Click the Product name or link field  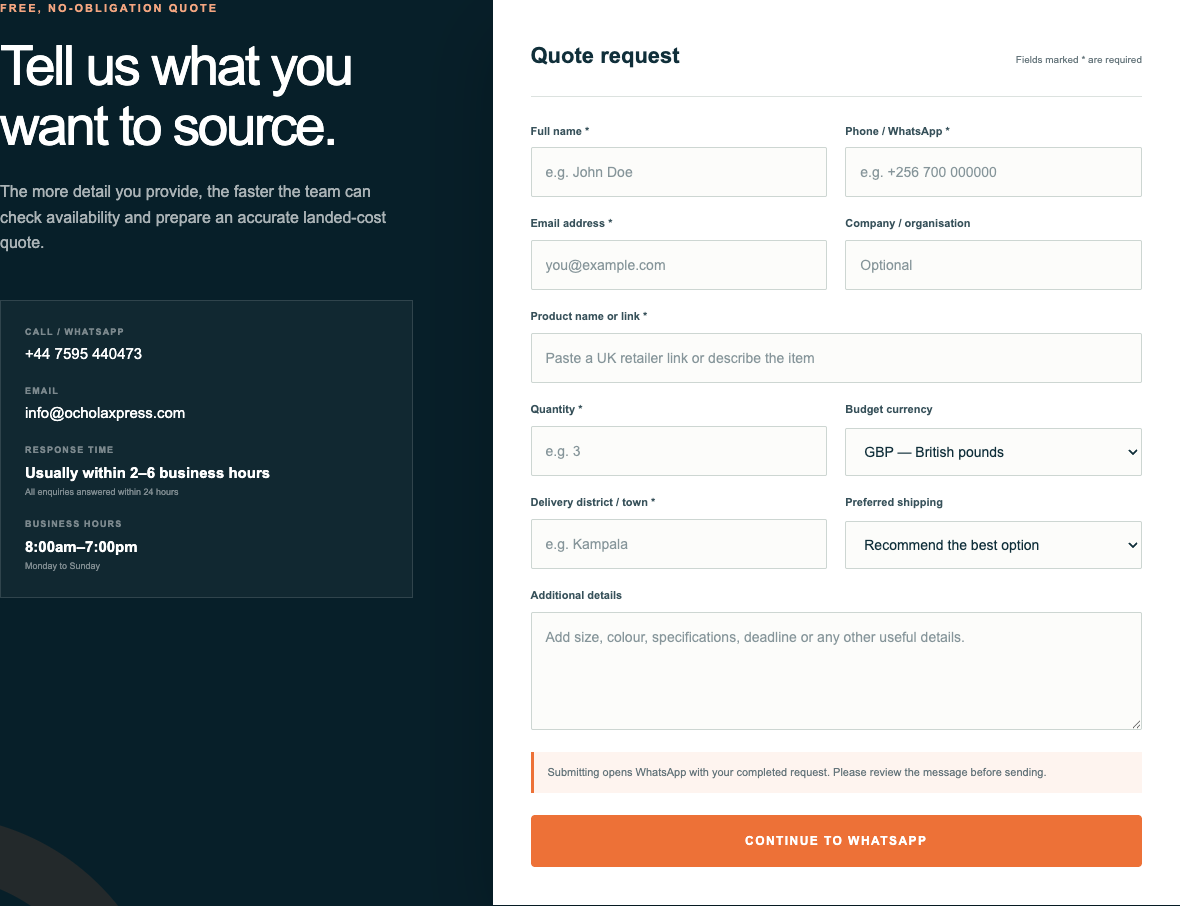[x=836, y=358]
